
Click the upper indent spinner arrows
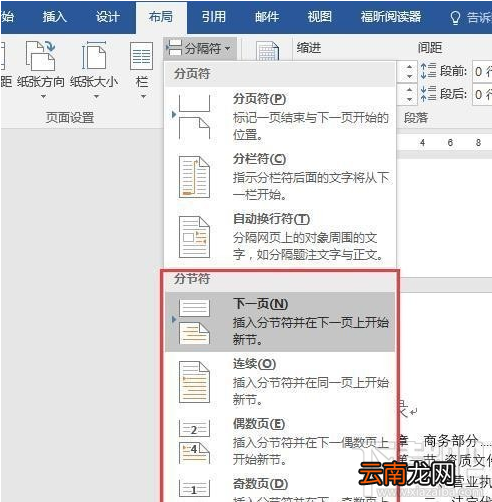(x=409, y=71)
